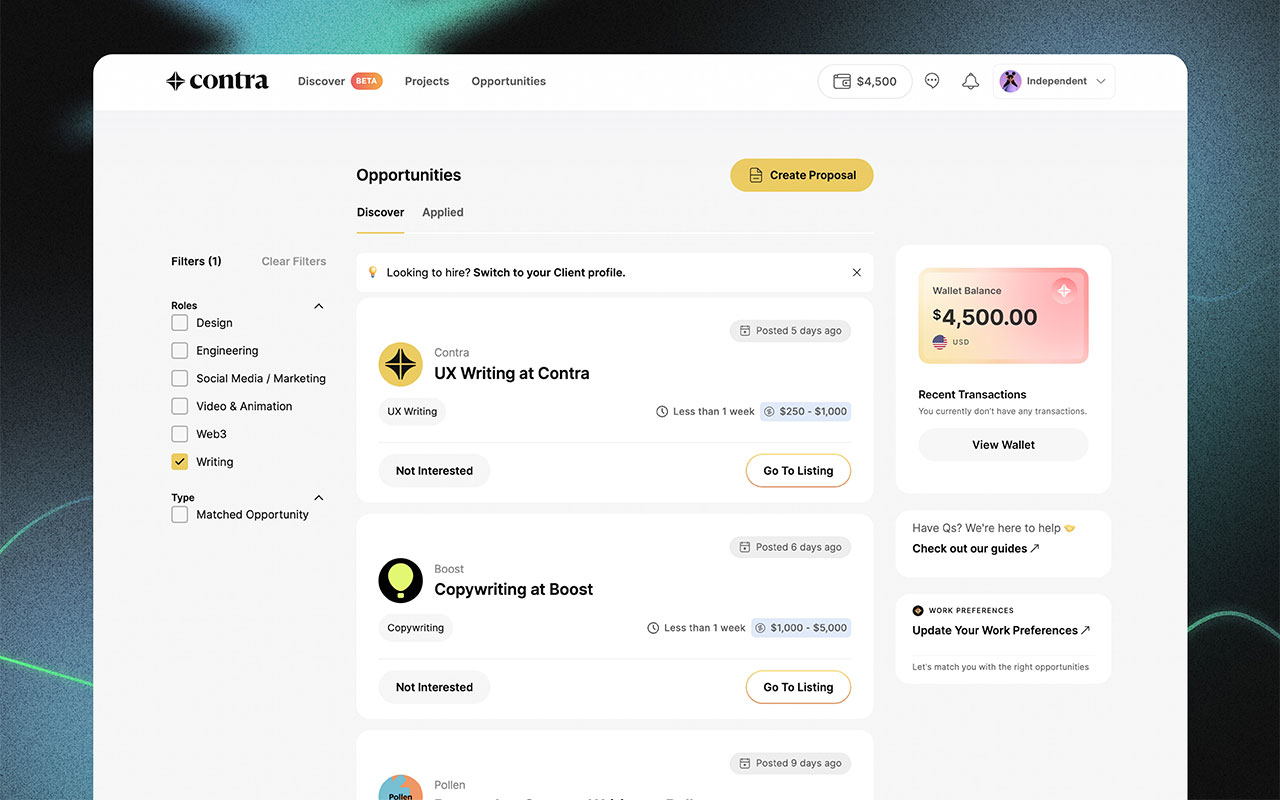1280x800 pixels.
Task: Dismiss the Looking to hire banner
Action: tap(856, 272)
